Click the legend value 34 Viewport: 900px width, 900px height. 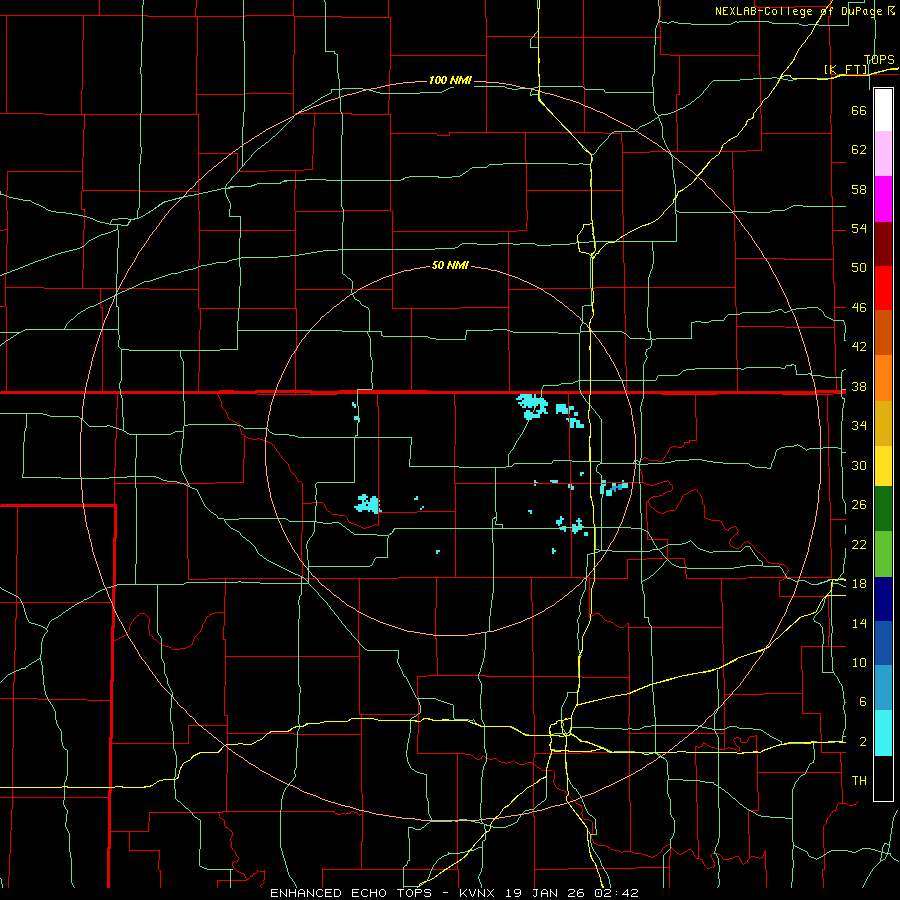pyautogui.click(x=859, y=425)
